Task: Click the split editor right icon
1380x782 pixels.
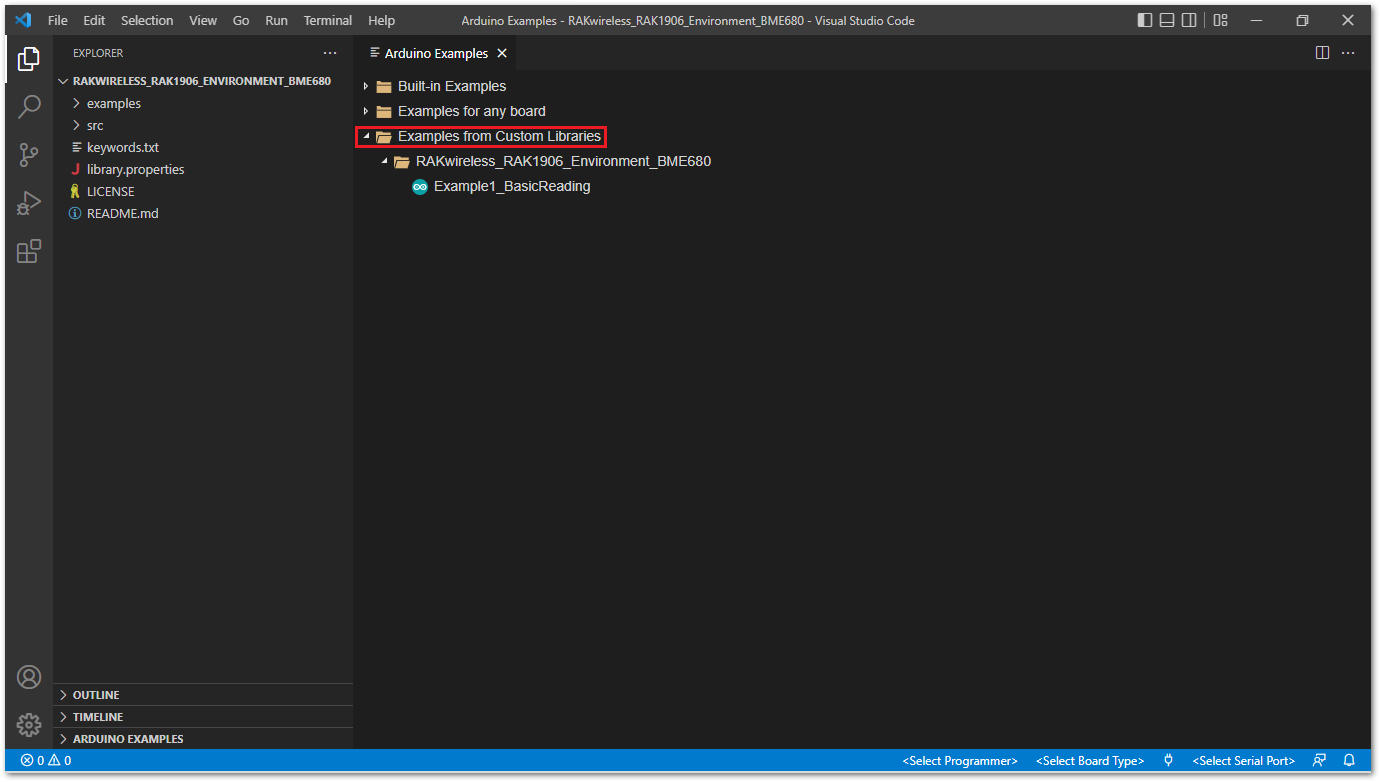Action: [x=1322, y=53]
